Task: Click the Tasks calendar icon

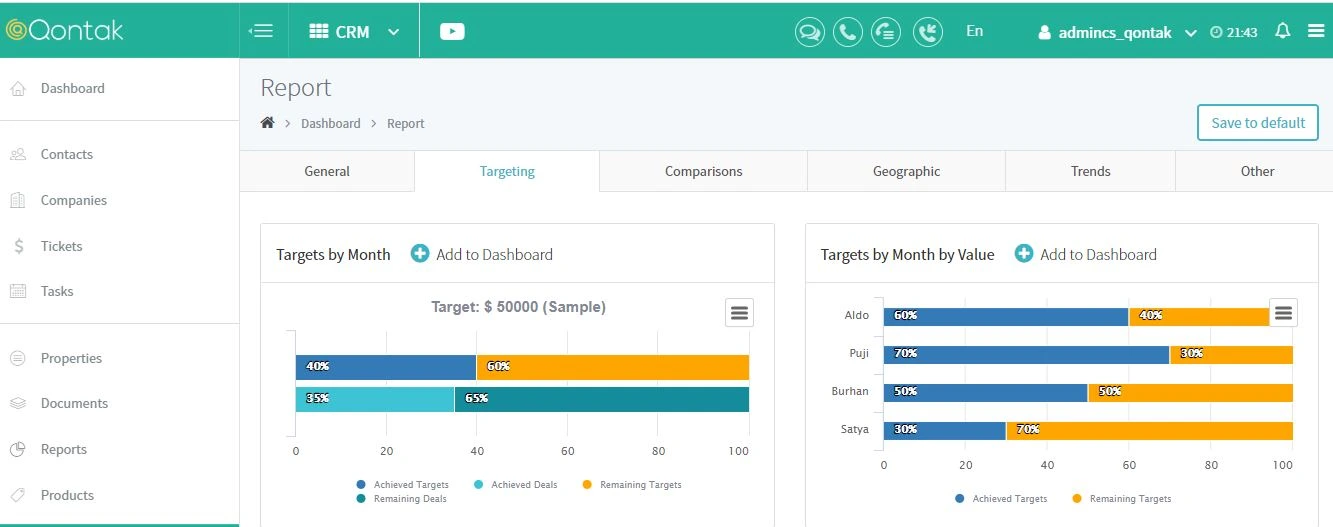Action: pyautogui.click(x=17, y=291)
